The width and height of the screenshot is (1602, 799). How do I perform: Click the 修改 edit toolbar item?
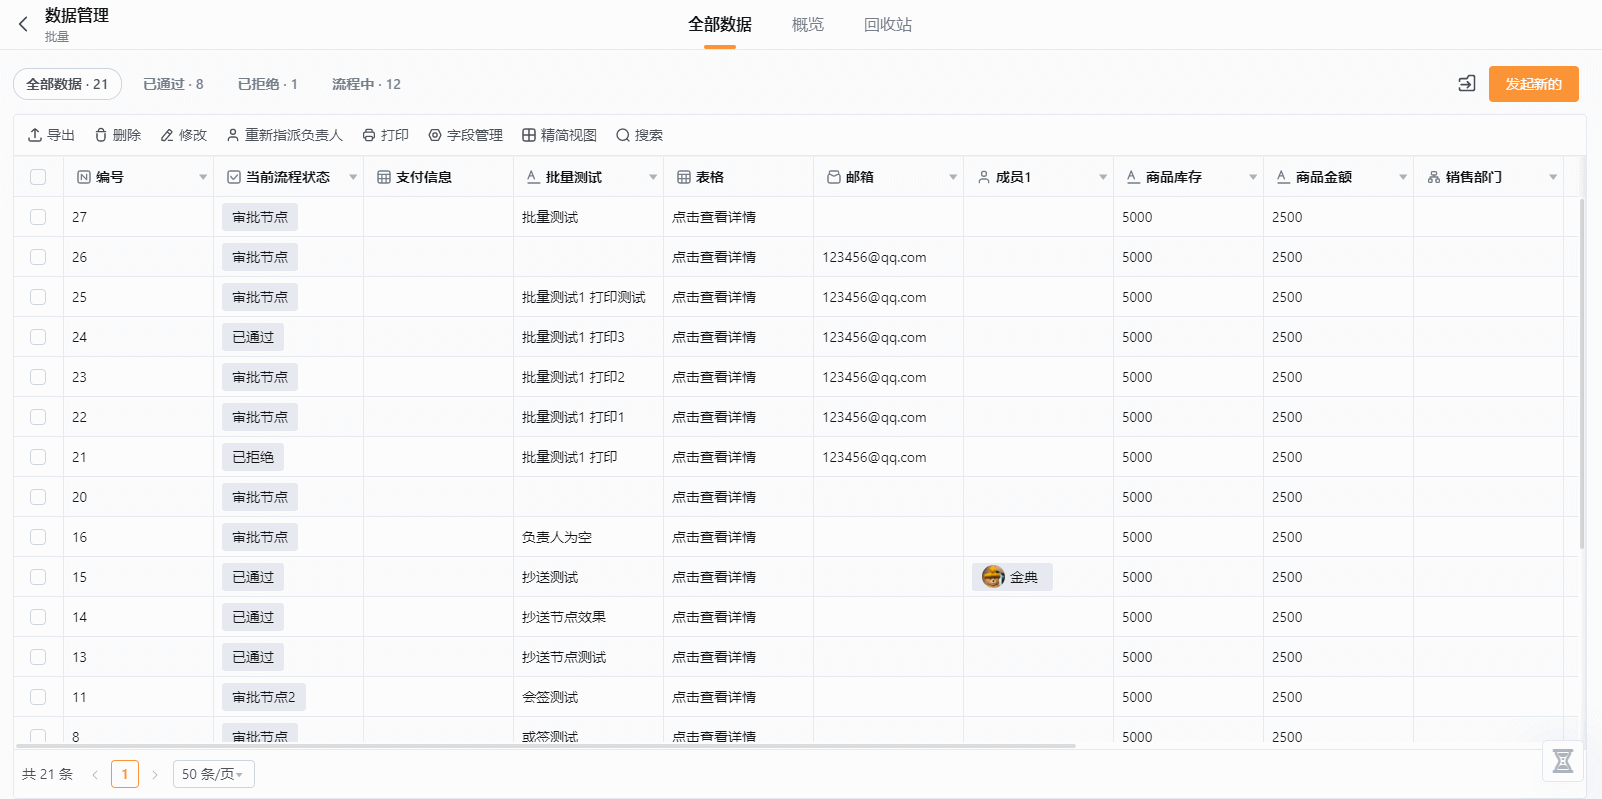183,135
